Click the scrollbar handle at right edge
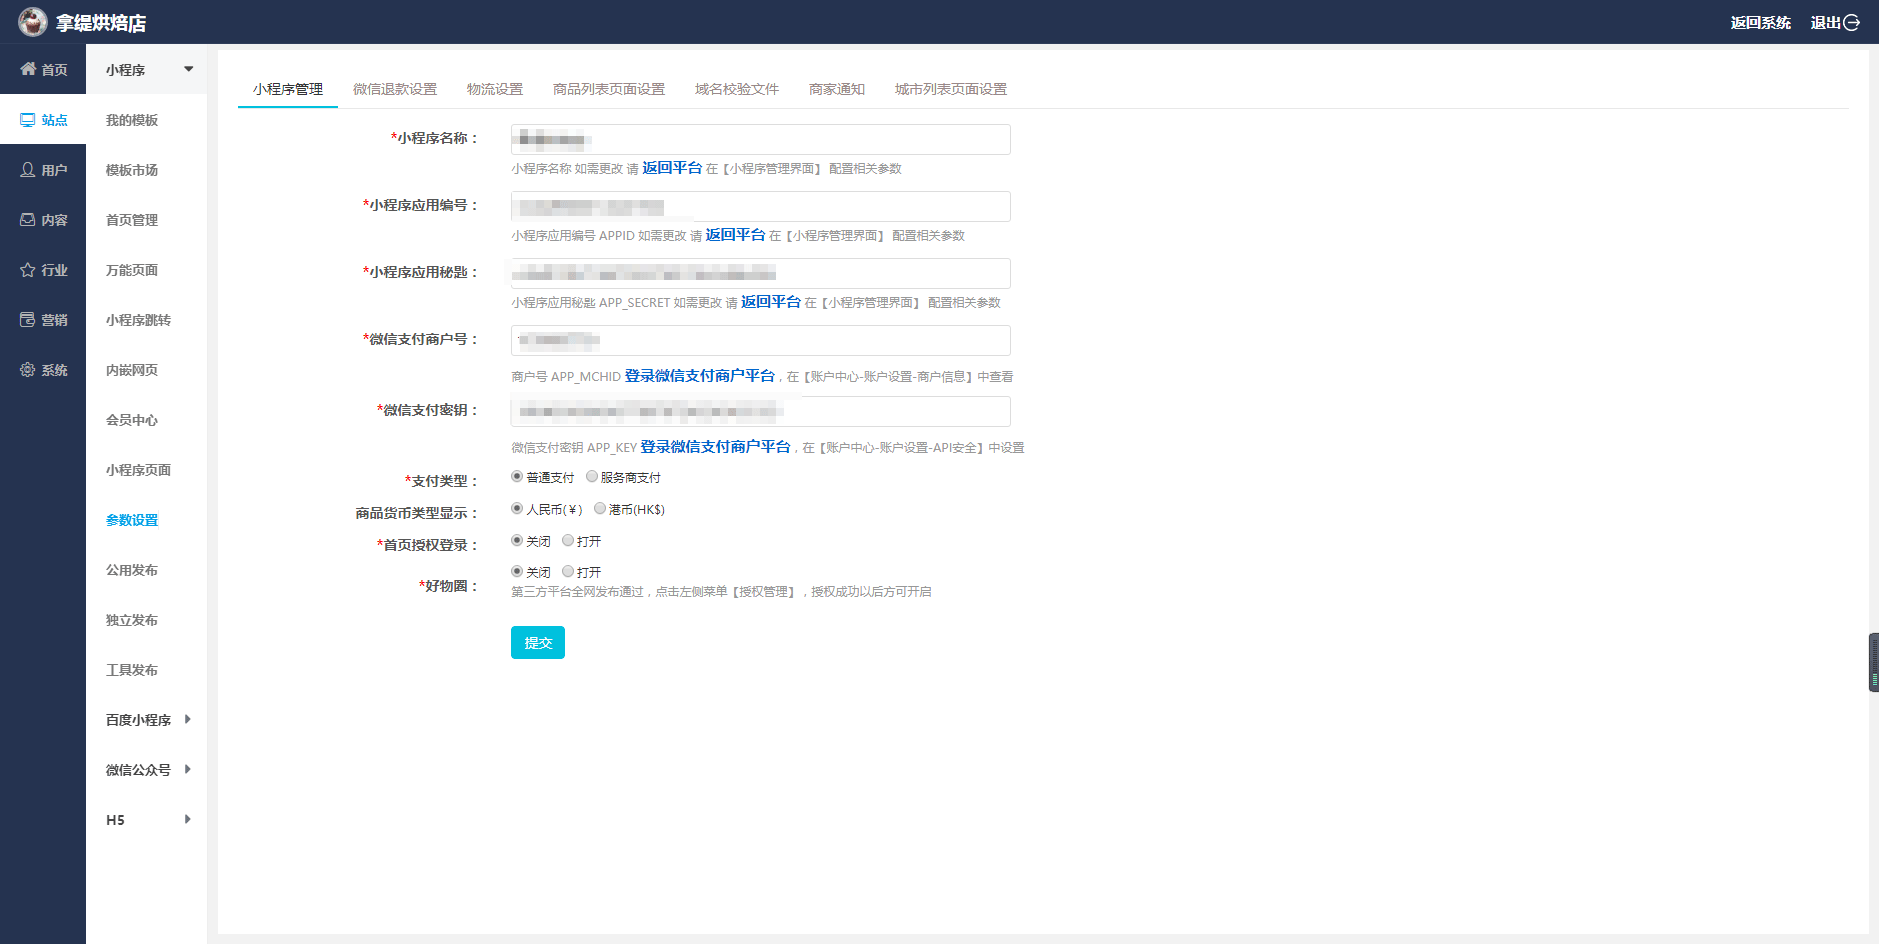Viewport: 1879px width, 944px height. (1874, 662)
